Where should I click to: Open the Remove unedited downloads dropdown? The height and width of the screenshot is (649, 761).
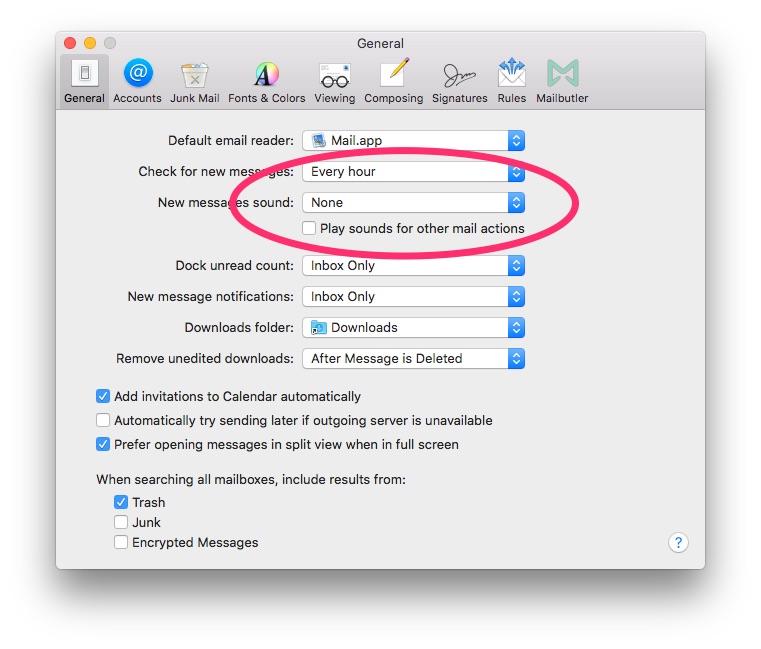click(x=414, y=358)
